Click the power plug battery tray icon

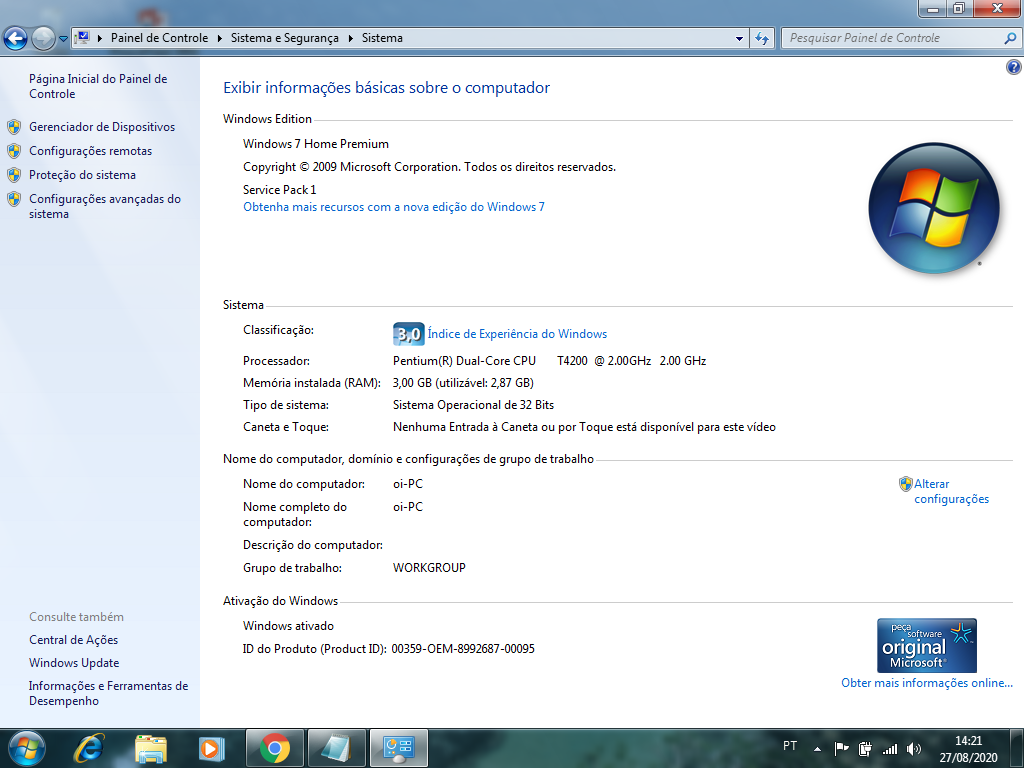[865, 749]
